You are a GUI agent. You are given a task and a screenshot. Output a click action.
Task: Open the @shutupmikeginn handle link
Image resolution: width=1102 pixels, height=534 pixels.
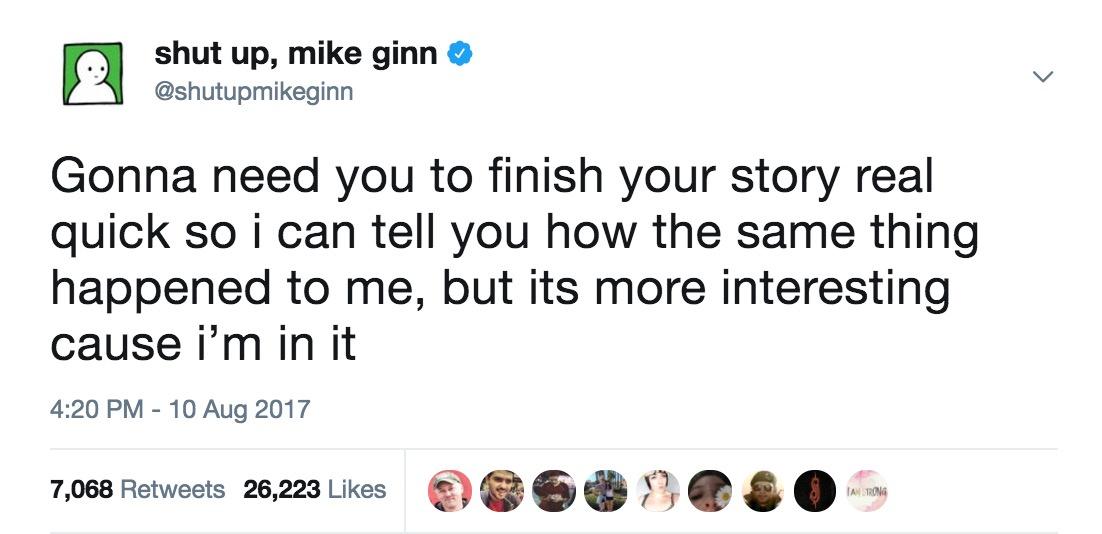coord(253,92)
